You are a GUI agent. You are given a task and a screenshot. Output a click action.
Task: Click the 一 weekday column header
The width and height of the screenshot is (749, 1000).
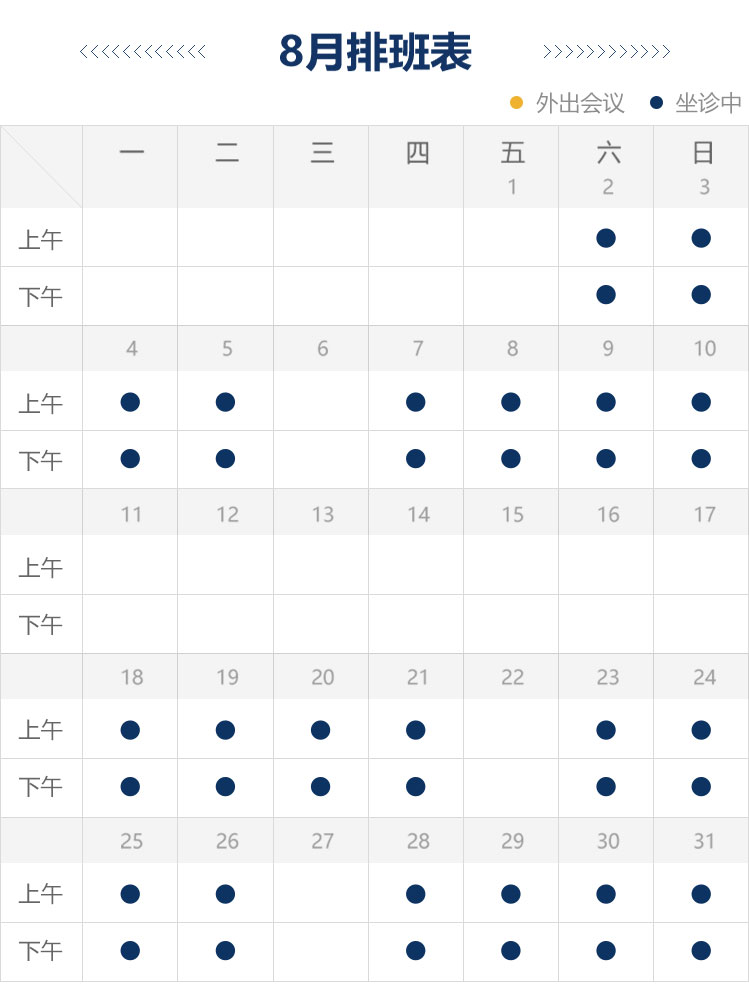pos(131,152)
